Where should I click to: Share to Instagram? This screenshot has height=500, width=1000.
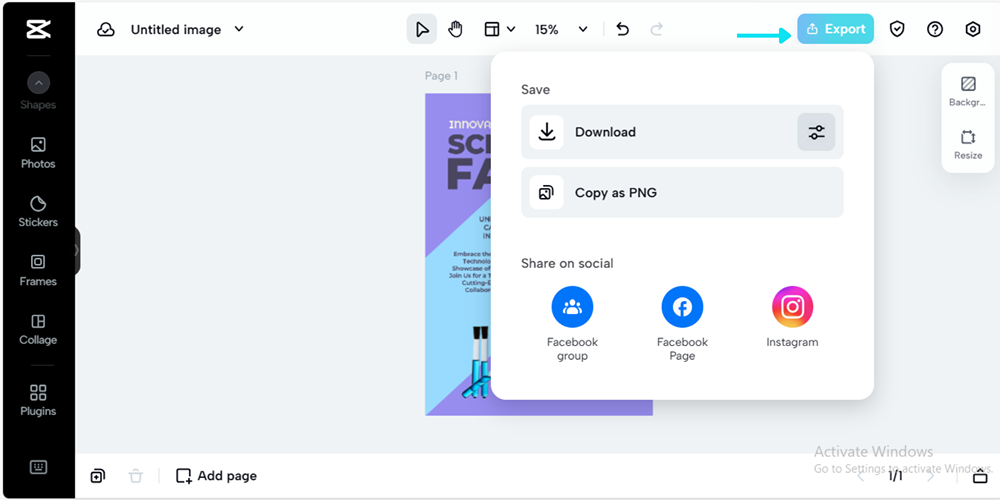click(x=792, y=317)
